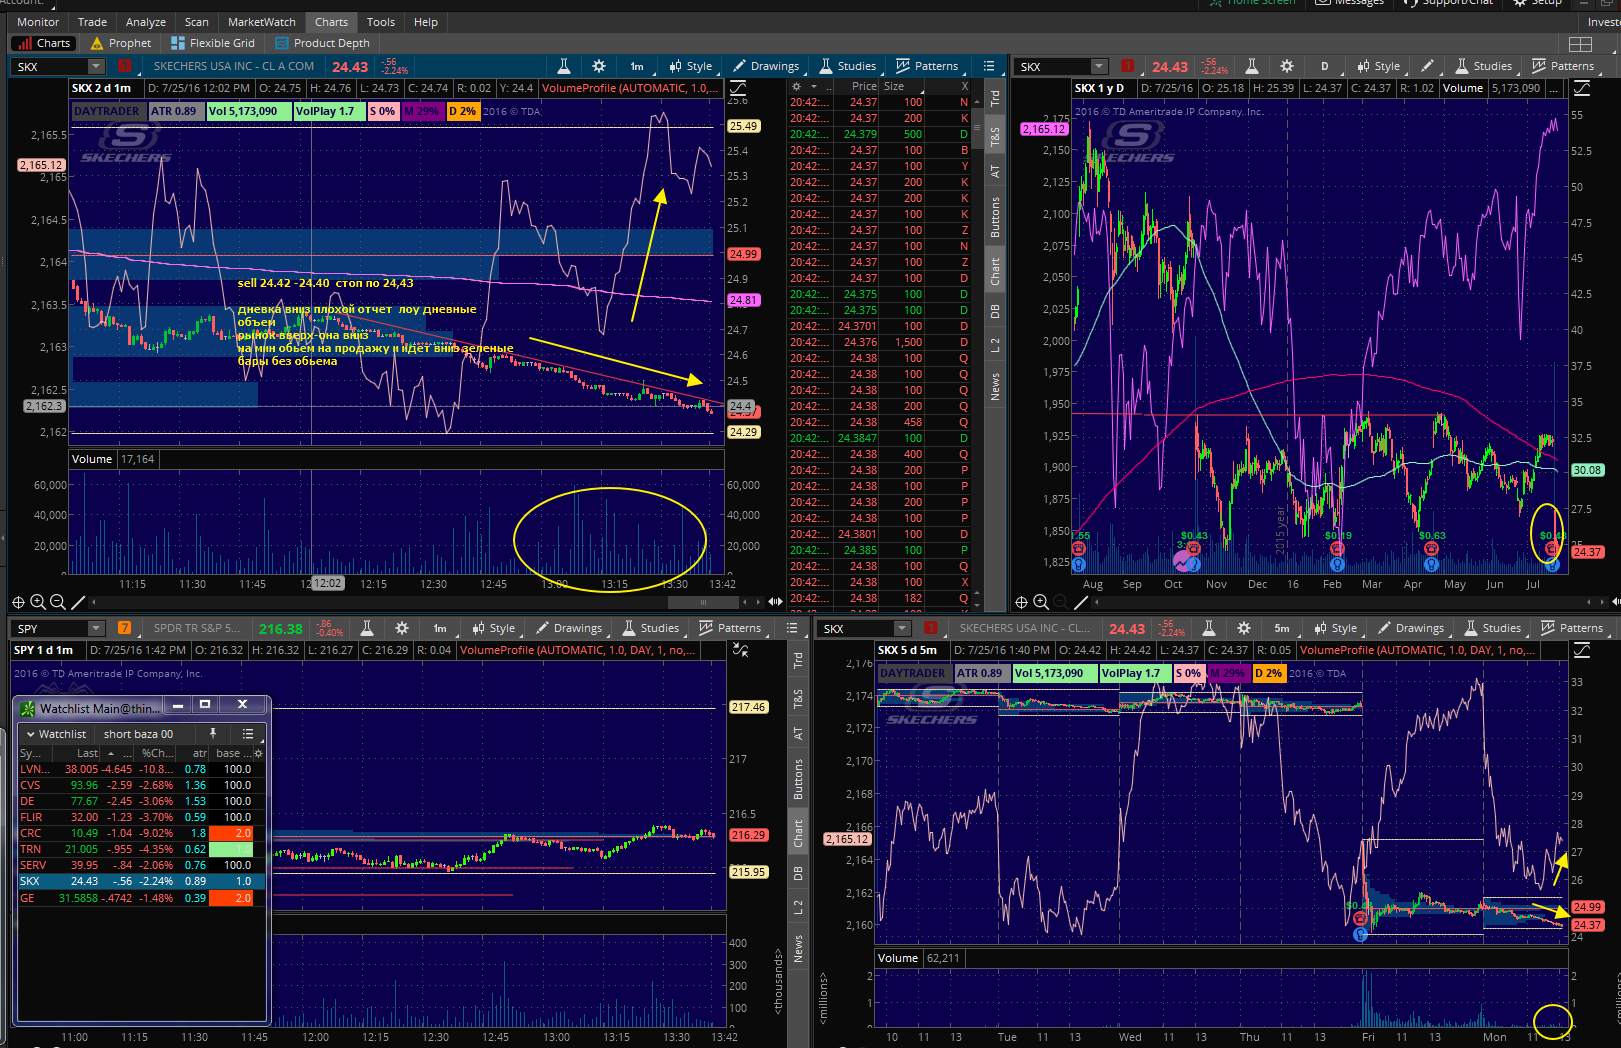Open the Scan tab
This screenshot has height=1048, width=1621.
coord(197,22)
